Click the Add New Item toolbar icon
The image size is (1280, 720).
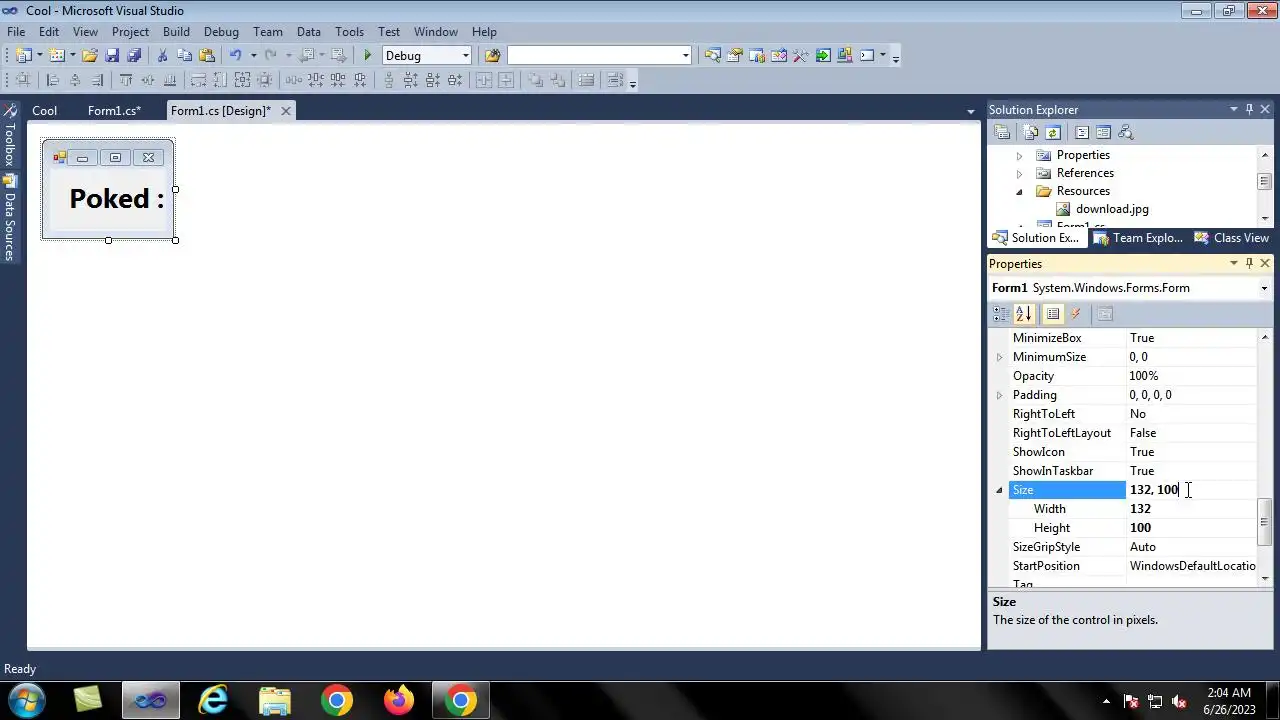click(57, 56)
